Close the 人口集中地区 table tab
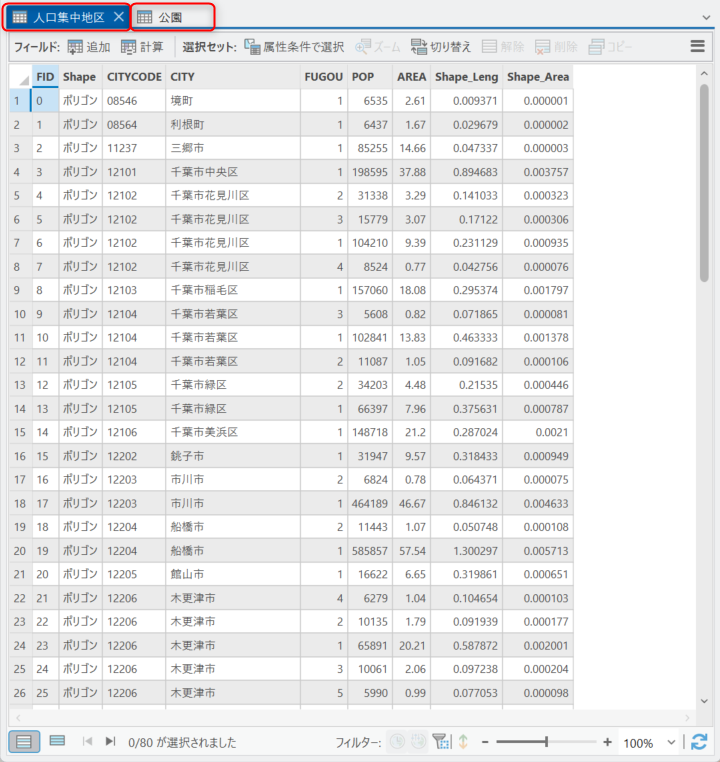The image size is (720, 762). tap(118, 17)
